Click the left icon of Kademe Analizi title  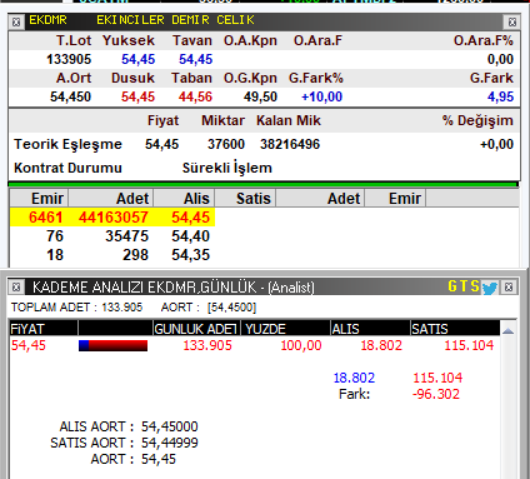click(x=16, y=287)
